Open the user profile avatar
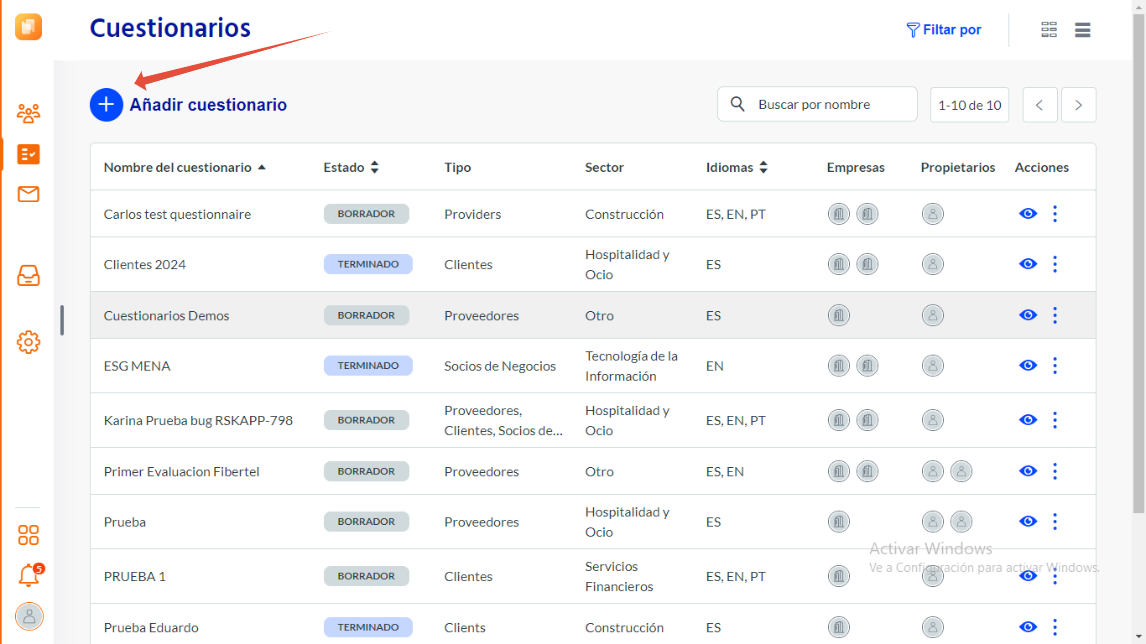Viewport: 1146px width, 644px height. [29, 617]
